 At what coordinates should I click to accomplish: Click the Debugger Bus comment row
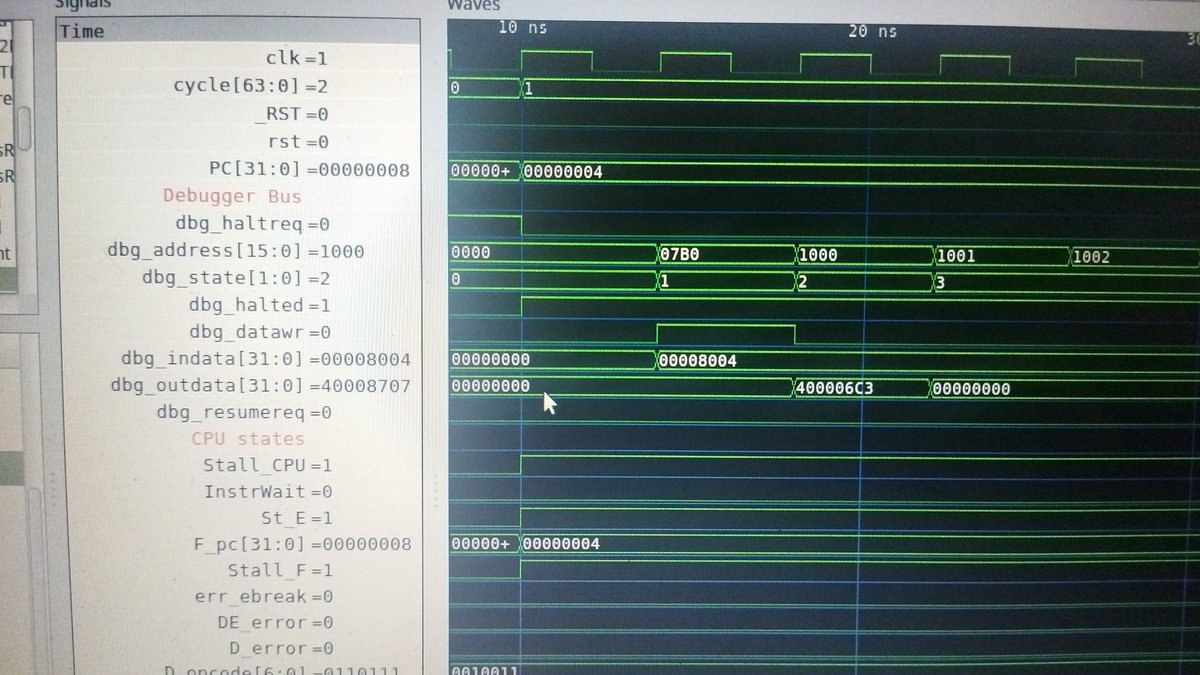coord(231,196)
